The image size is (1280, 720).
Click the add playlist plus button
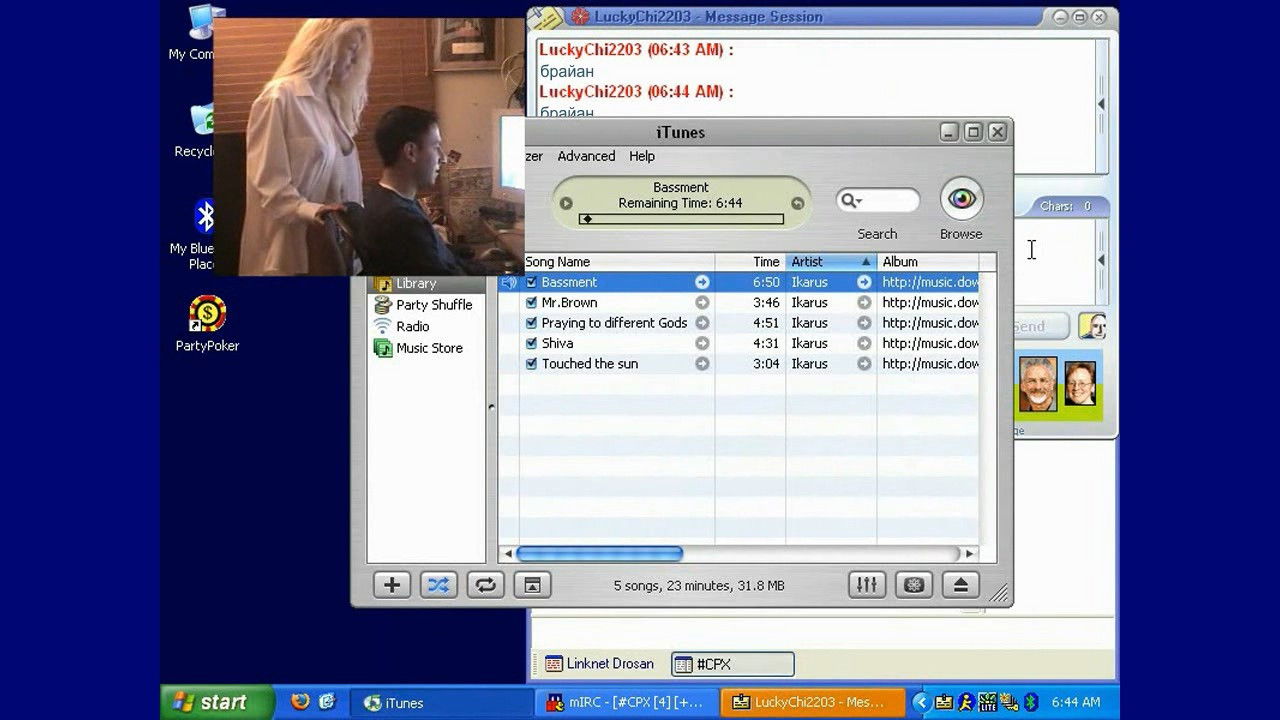point(392,585)
